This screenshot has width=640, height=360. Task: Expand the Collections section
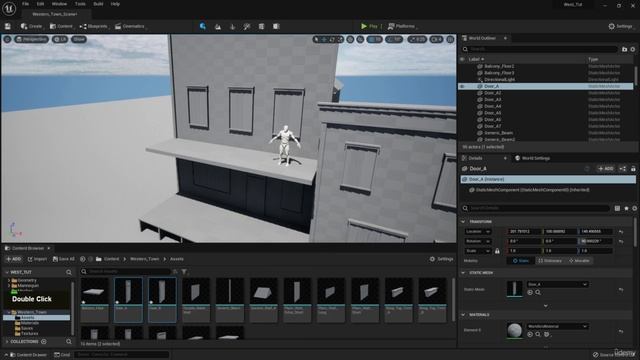coord(7,342)
